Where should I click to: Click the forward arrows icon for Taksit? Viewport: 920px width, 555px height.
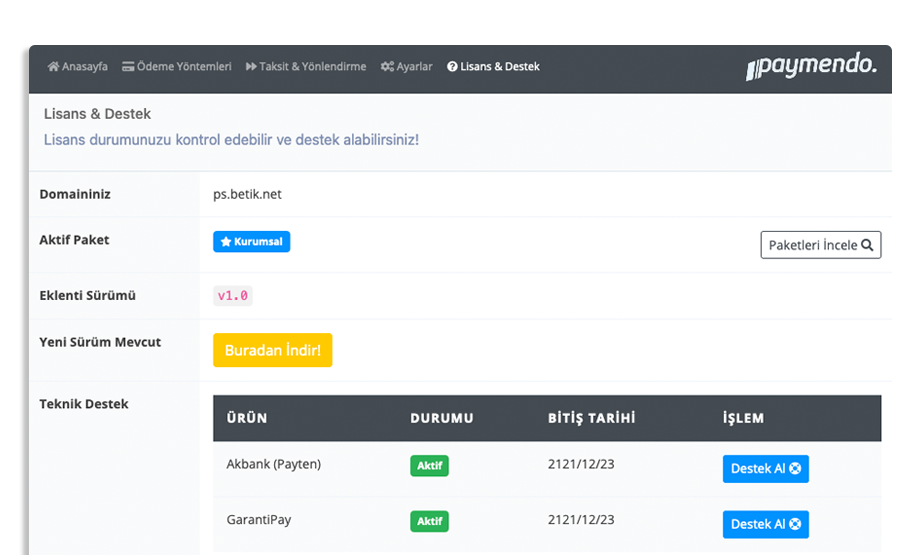coord(251,66)
